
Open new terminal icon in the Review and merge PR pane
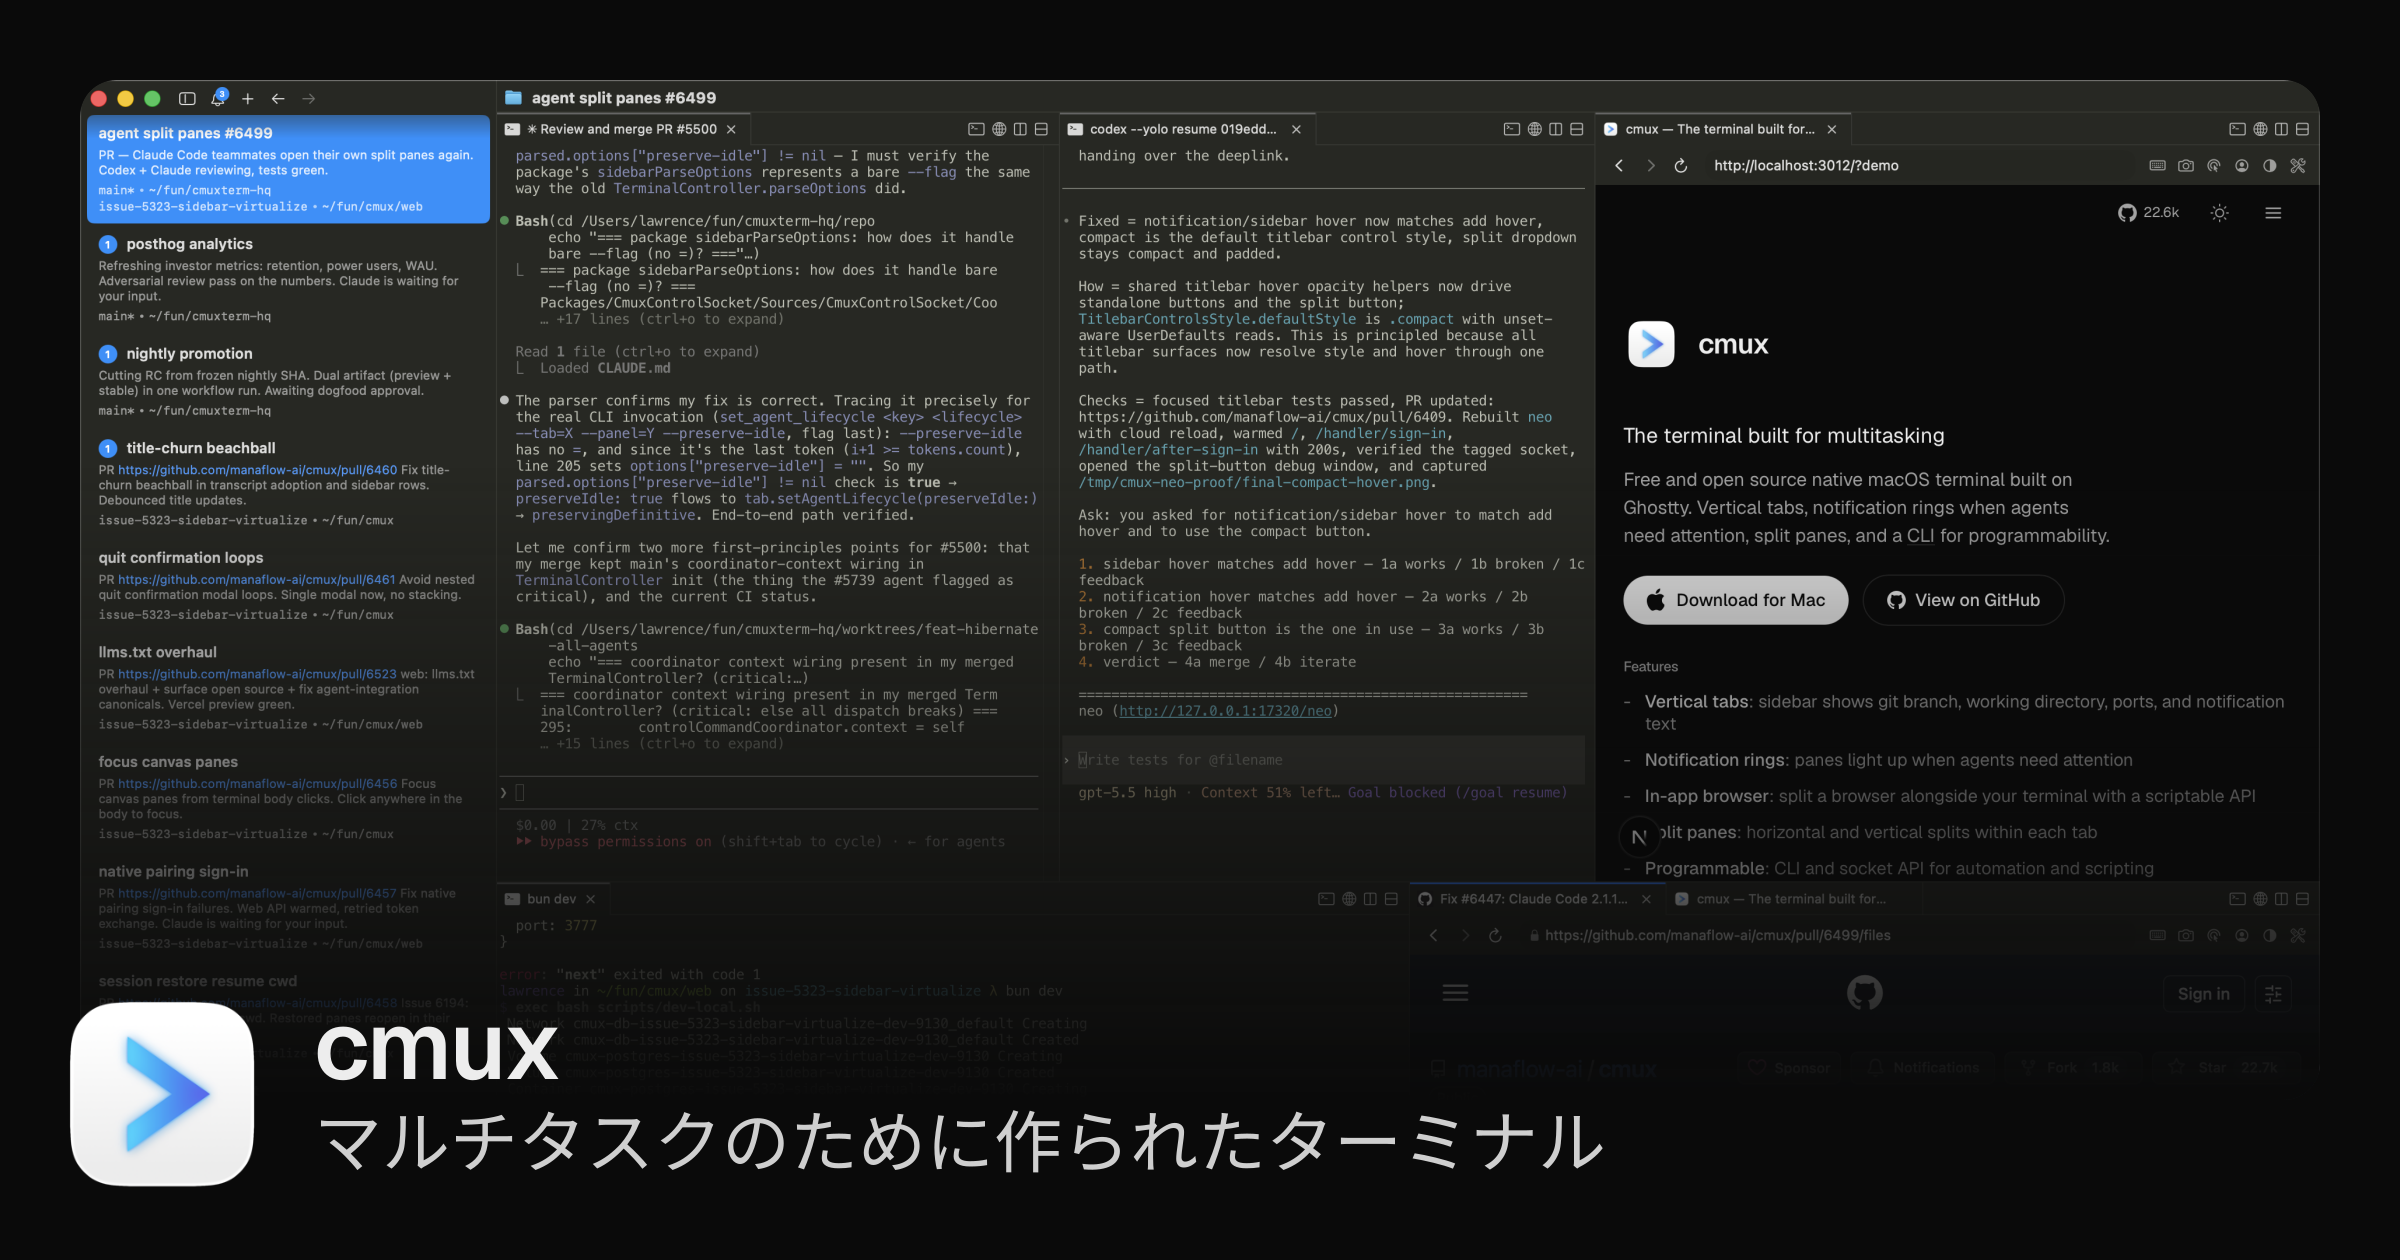(x=976, y=129)
